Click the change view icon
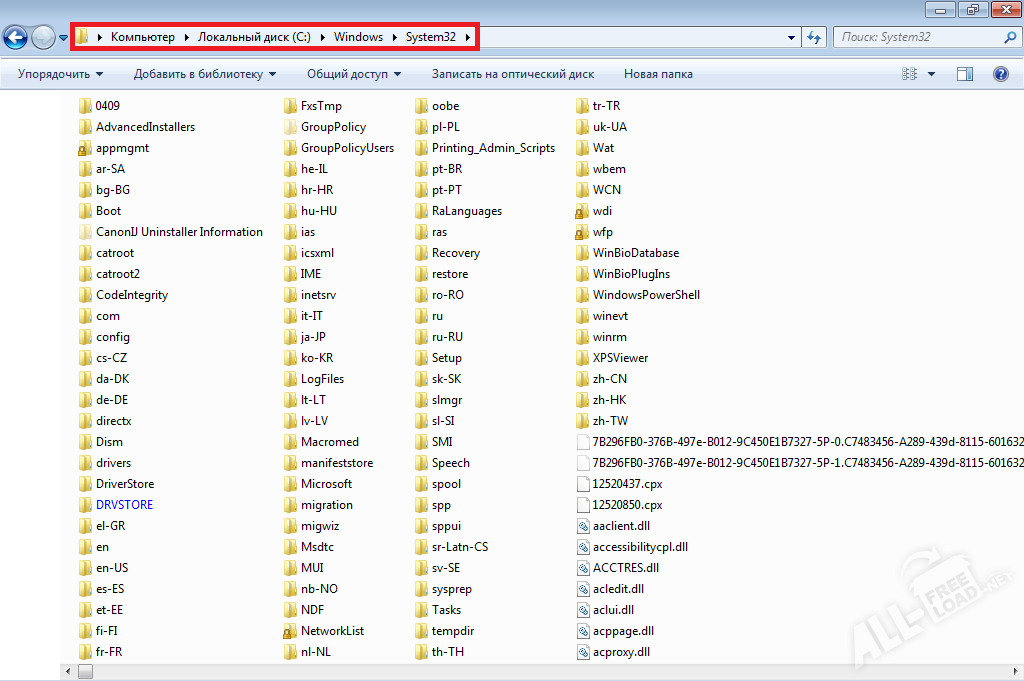The image size is (1024, 681). tap(909, 74)
